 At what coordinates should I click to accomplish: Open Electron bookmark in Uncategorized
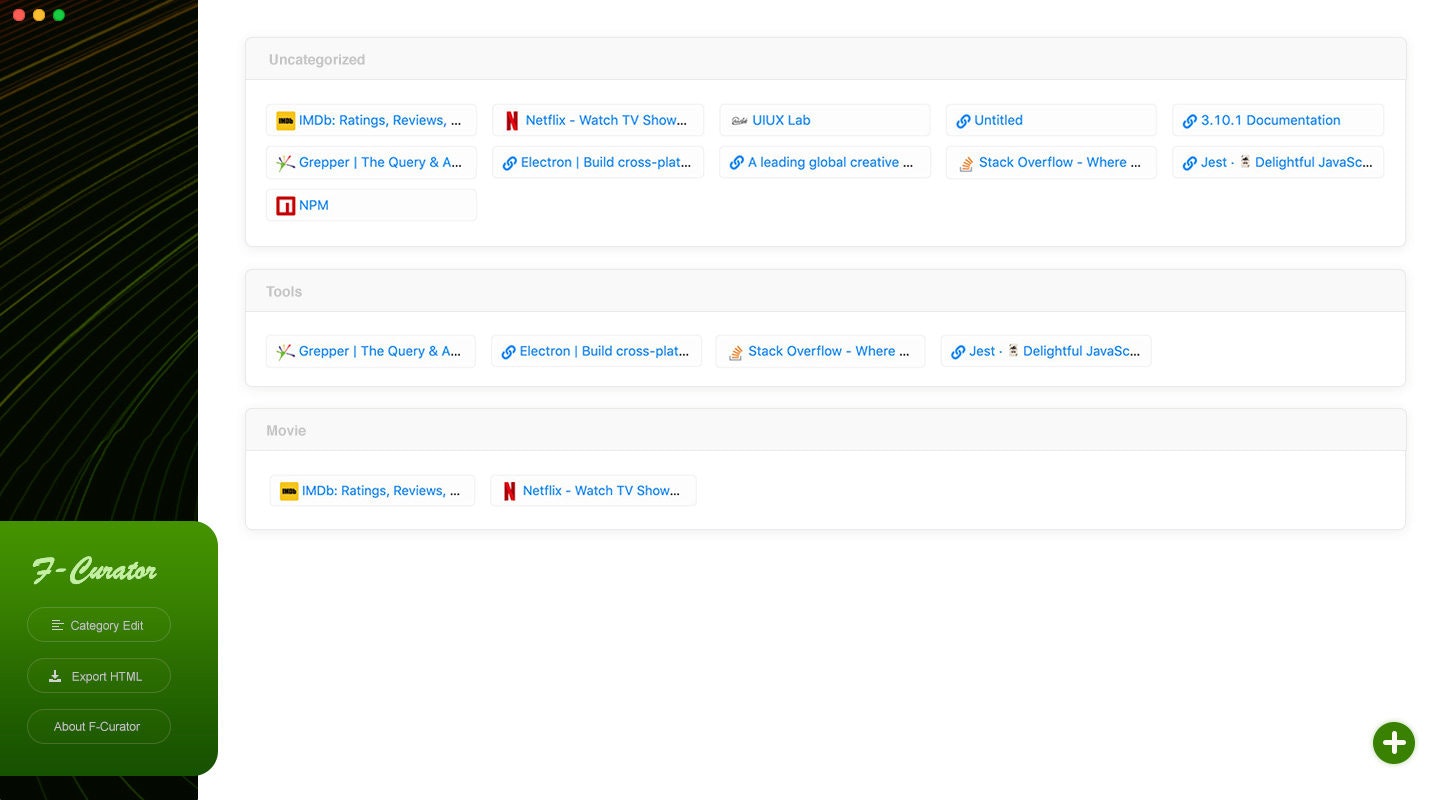point(598,162)
